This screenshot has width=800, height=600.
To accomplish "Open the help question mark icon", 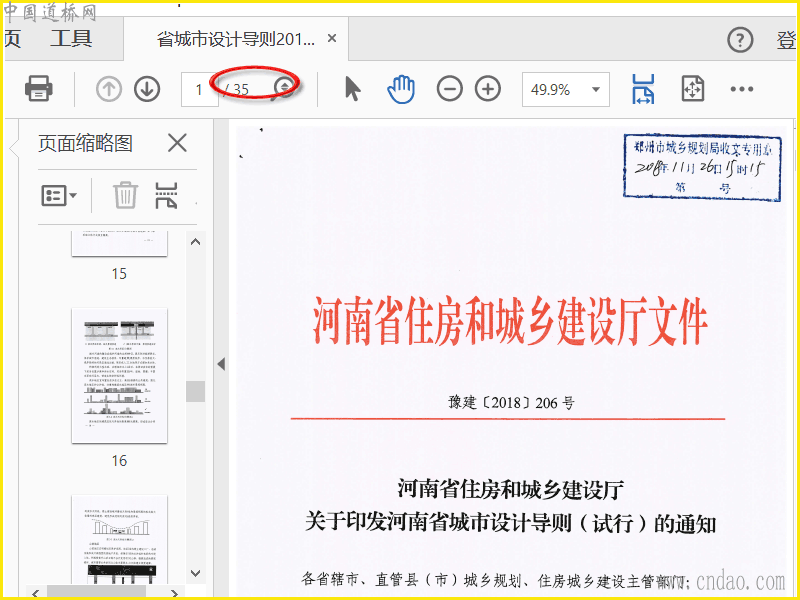I will pos(740,39).
